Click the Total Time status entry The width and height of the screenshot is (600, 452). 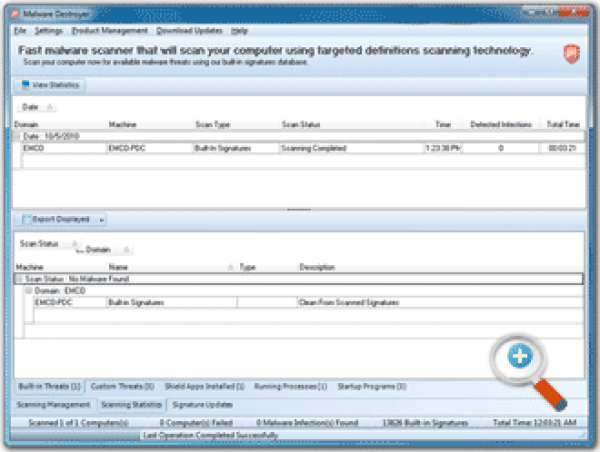535,423
